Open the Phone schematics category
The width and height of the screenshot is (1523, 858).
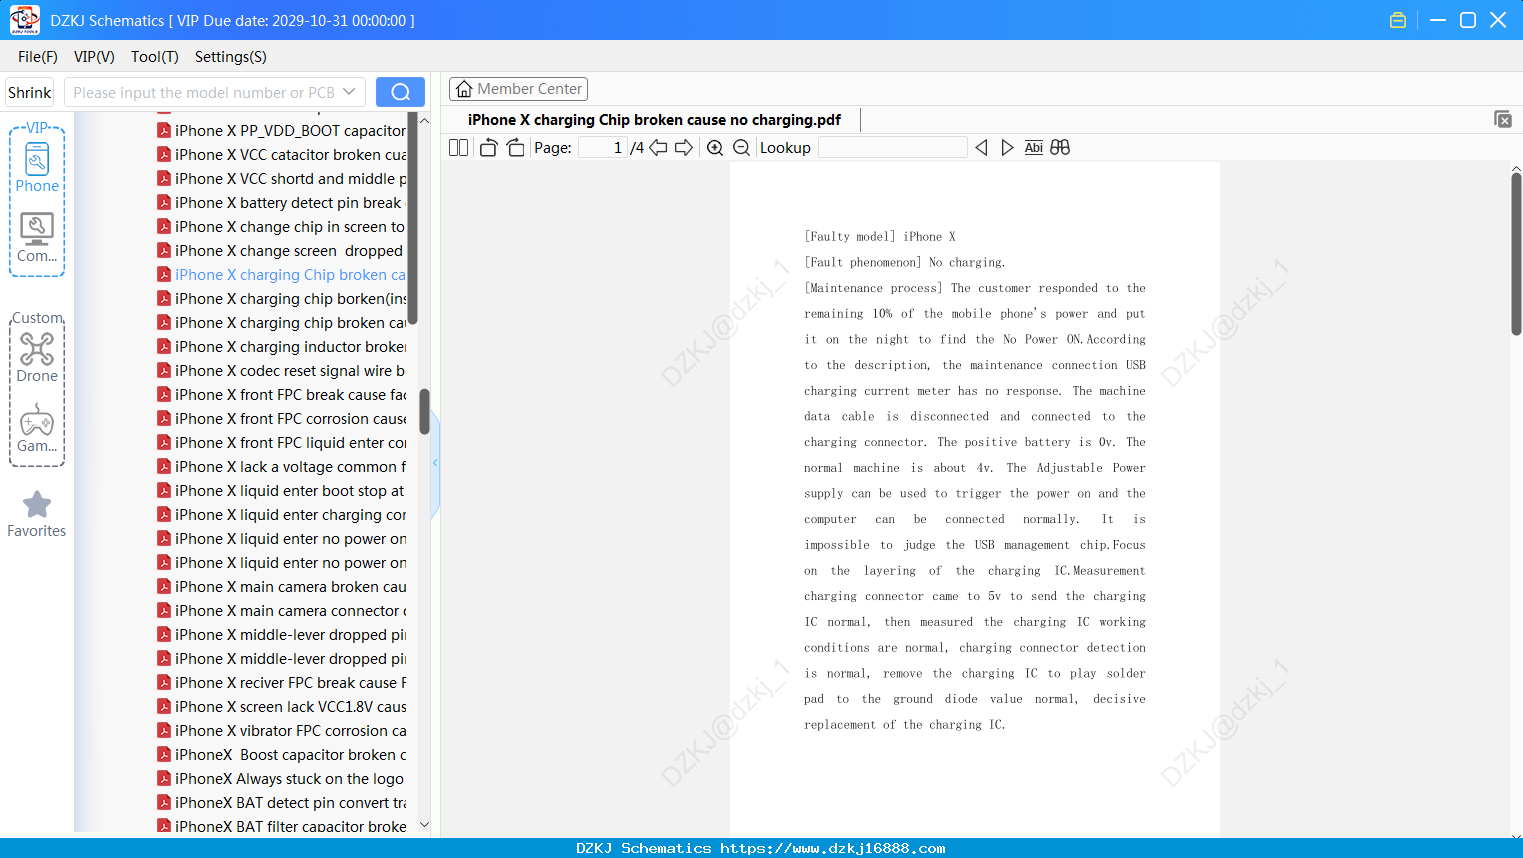click(x=37, y=167)
